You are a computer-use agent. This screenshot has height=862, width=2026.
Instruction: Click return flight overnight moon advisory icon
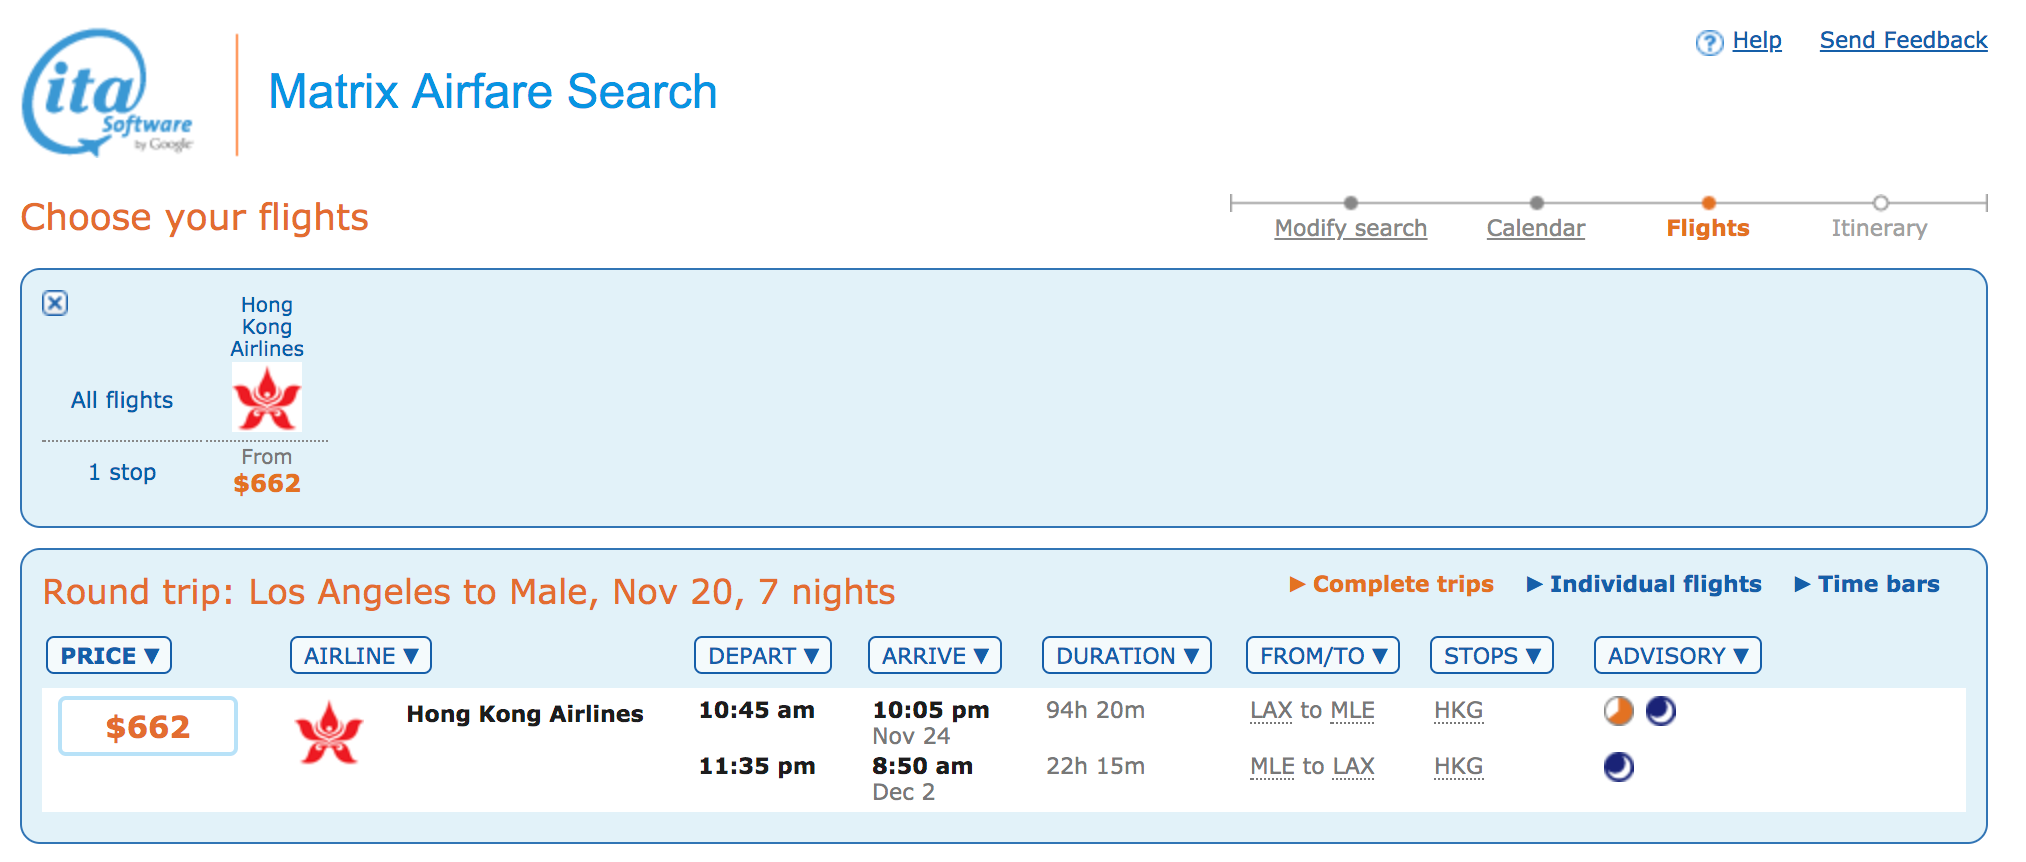[x=1618, y=767]
